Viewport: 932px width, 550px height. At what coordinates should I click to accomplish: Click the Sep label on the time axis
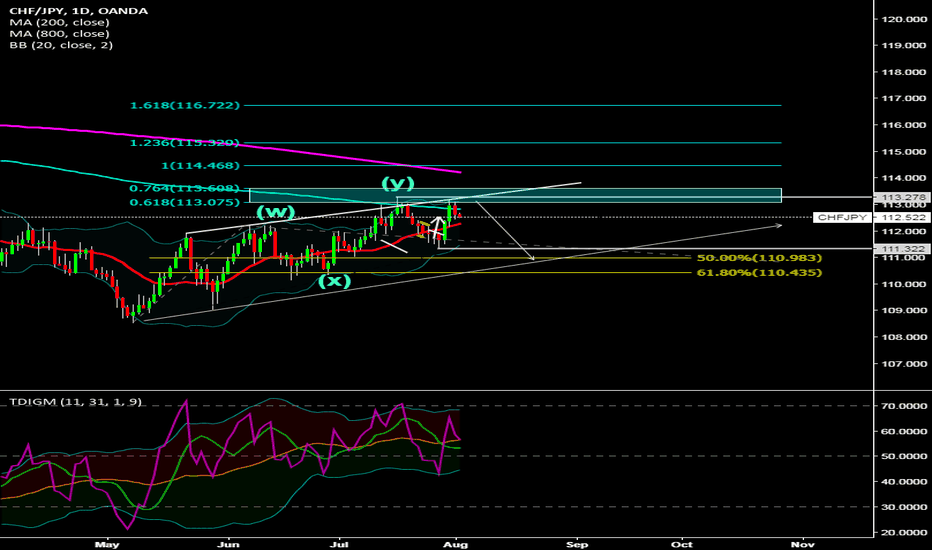[577, 544]
